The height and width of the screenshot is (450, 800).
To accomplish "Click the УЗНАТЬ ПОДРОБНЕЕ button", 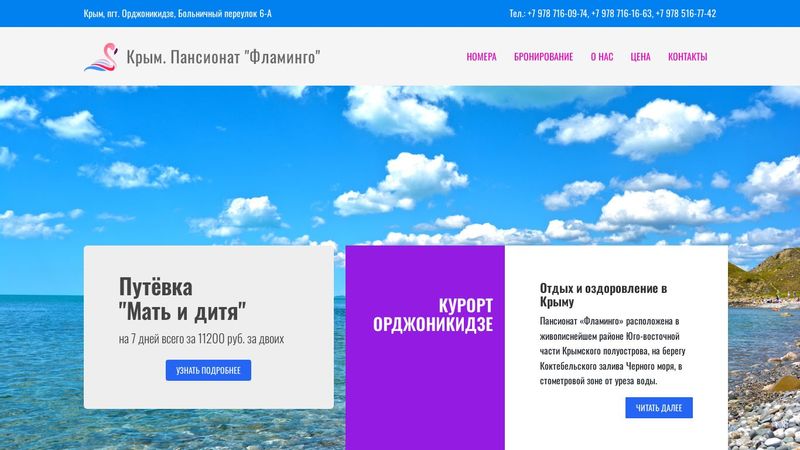I will tap(208, 370).
